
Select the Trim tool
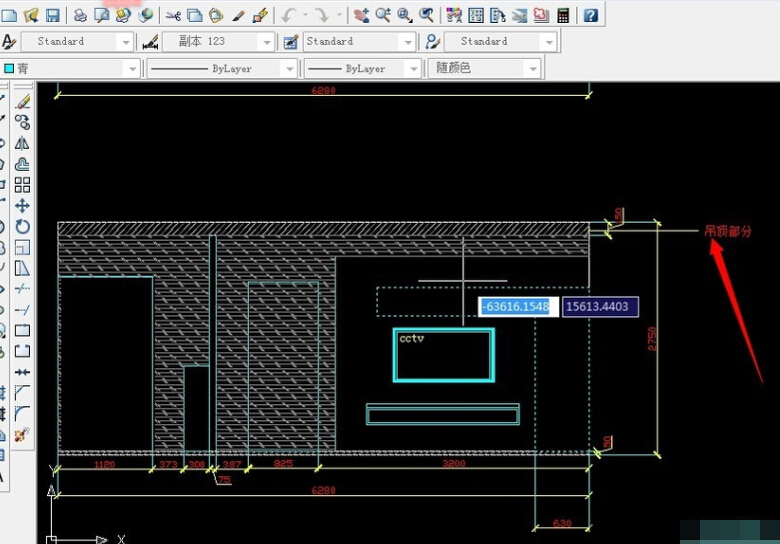coord(22,288)
